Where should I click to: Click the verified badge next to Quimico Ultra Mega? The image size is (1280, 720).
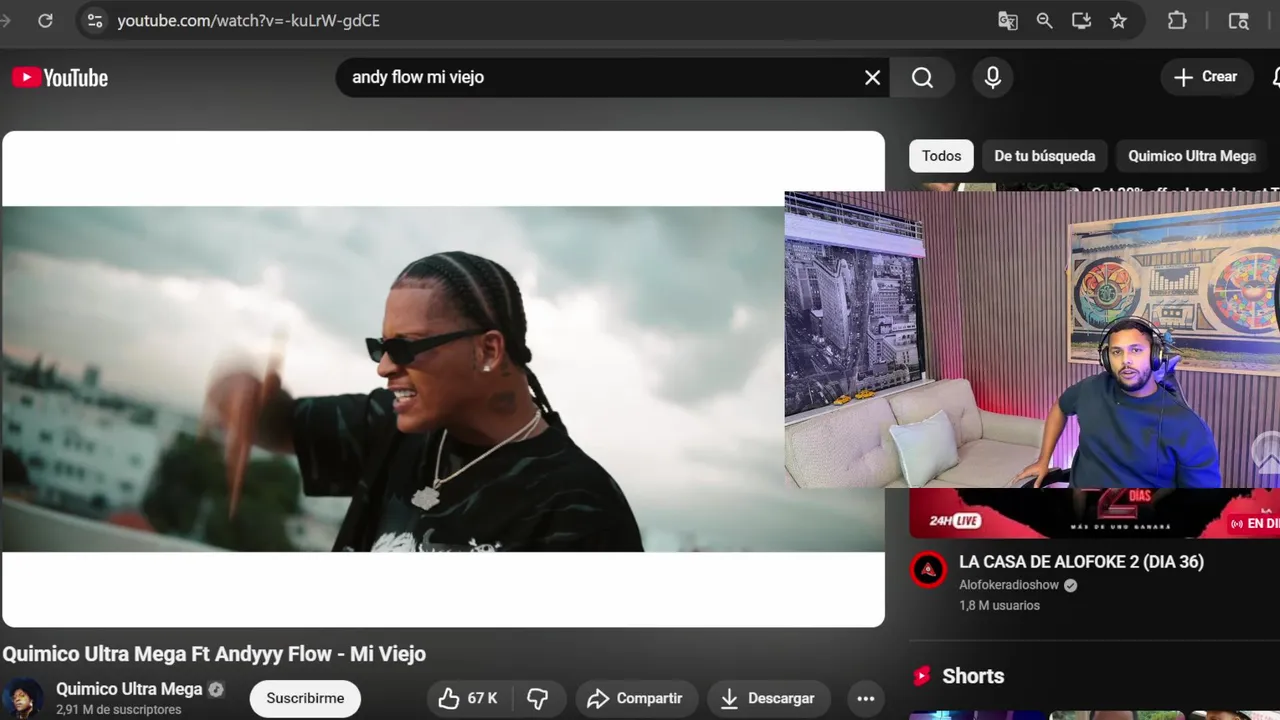click(216, 689)
